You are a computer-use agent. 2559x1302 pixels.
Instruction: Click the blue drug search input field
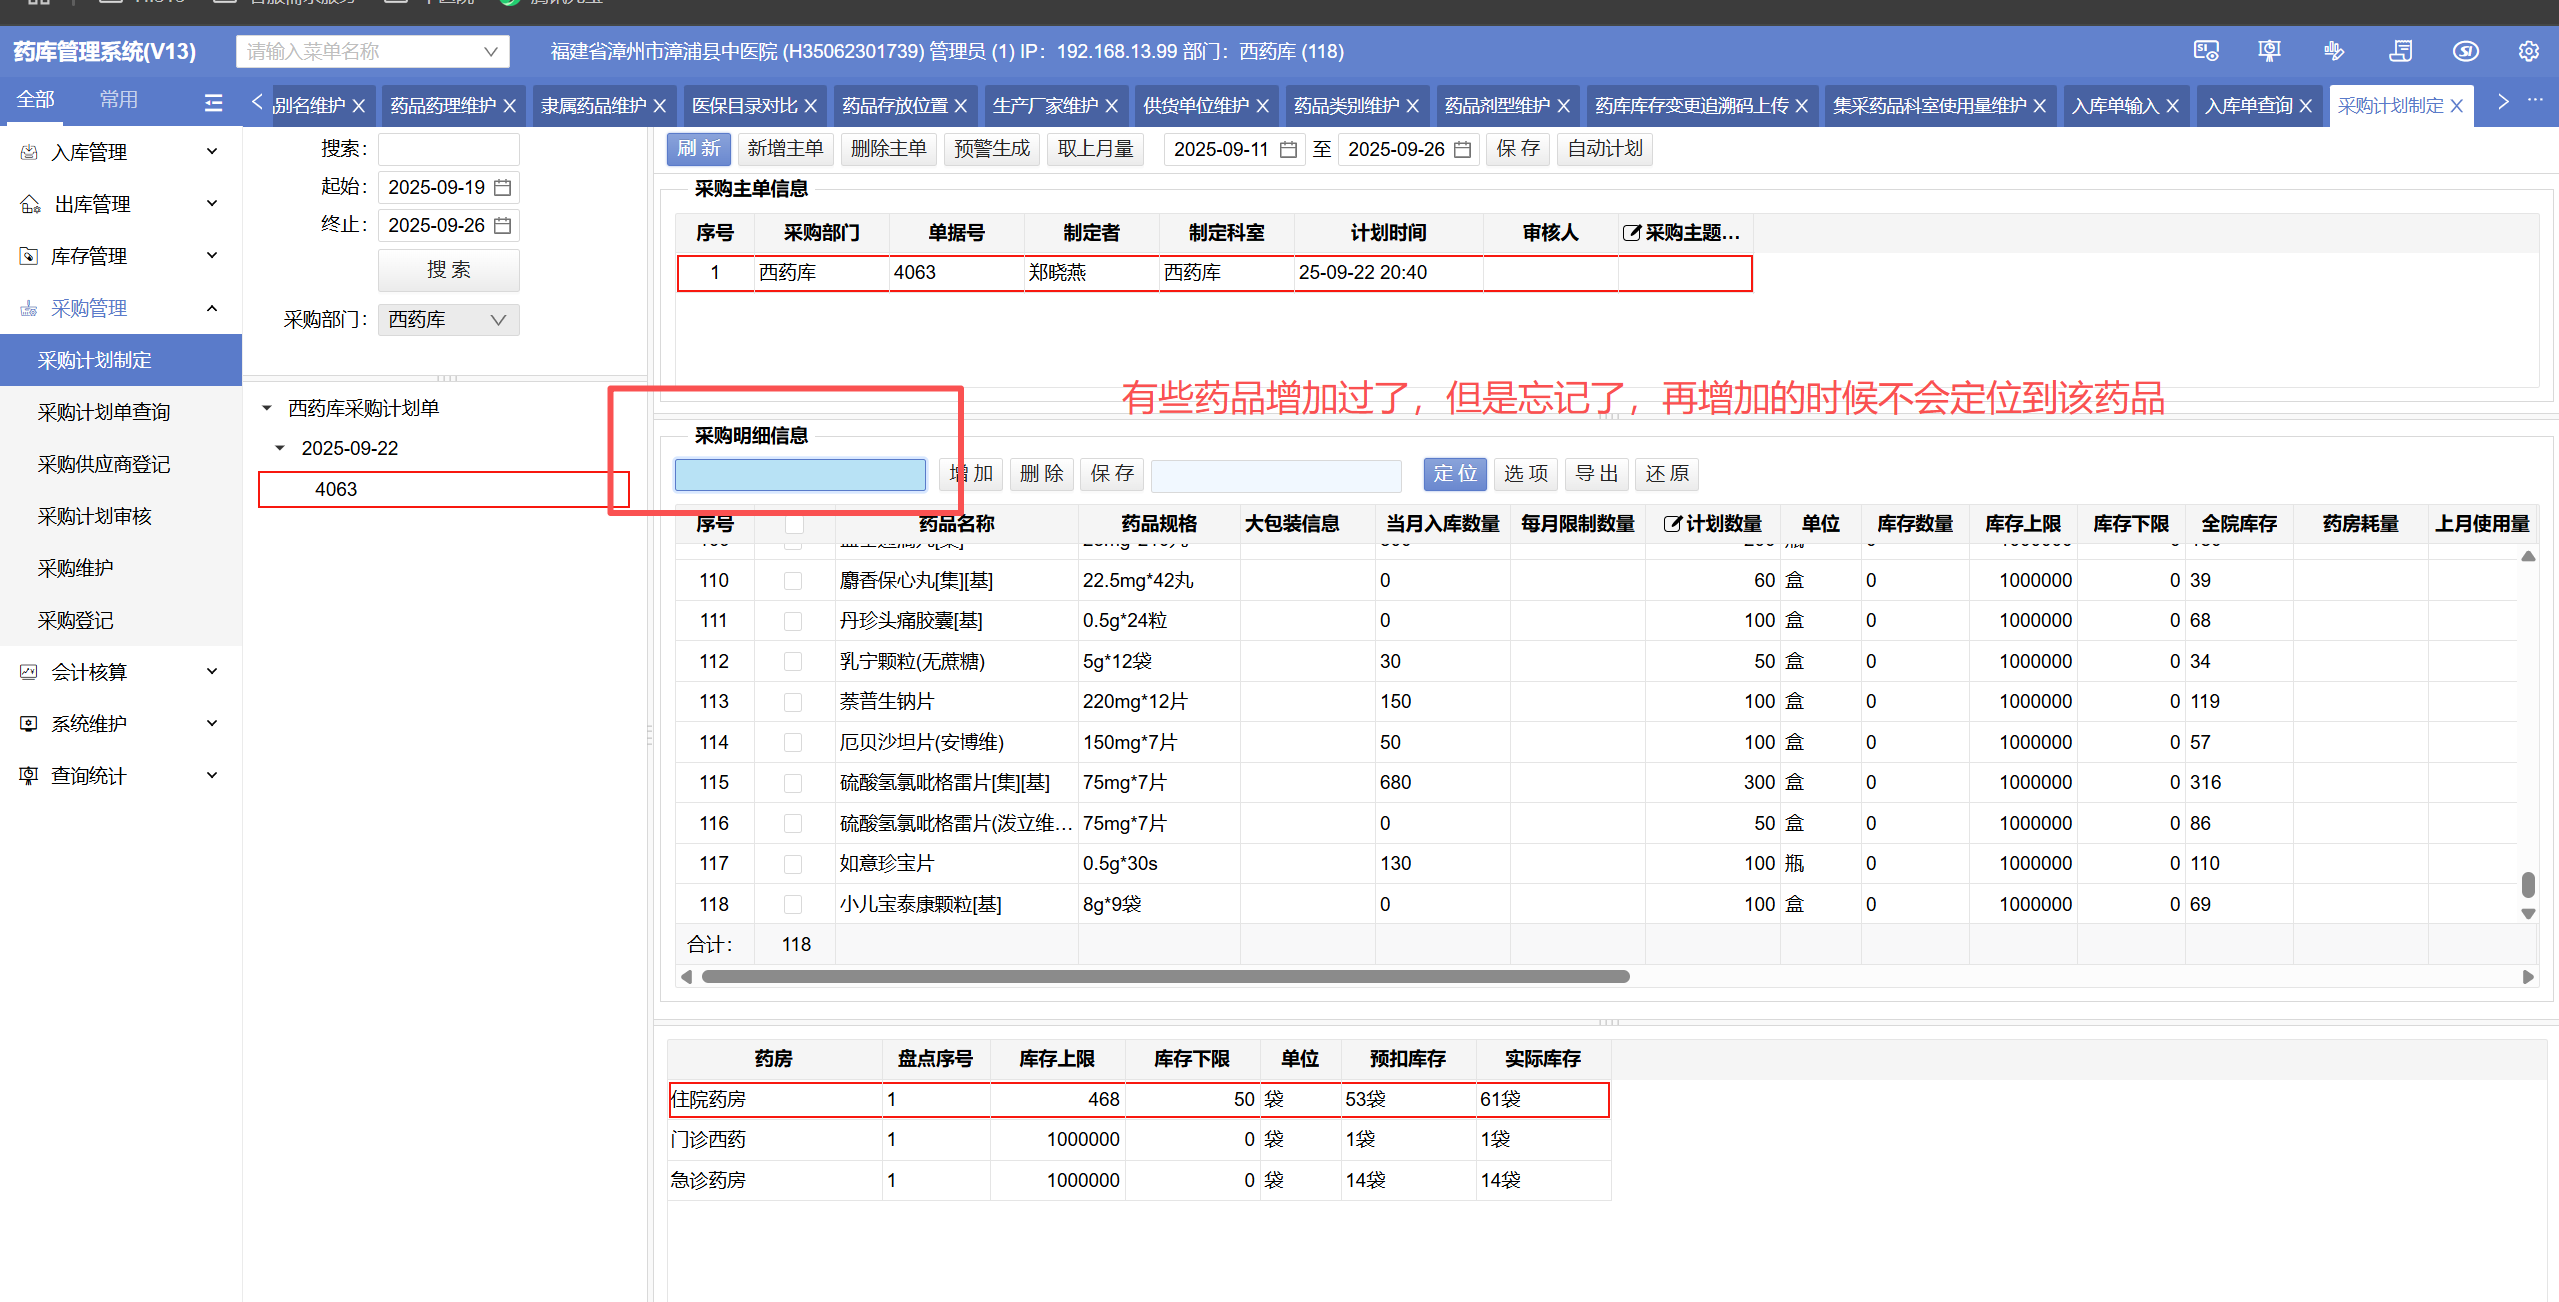[800, 474]
